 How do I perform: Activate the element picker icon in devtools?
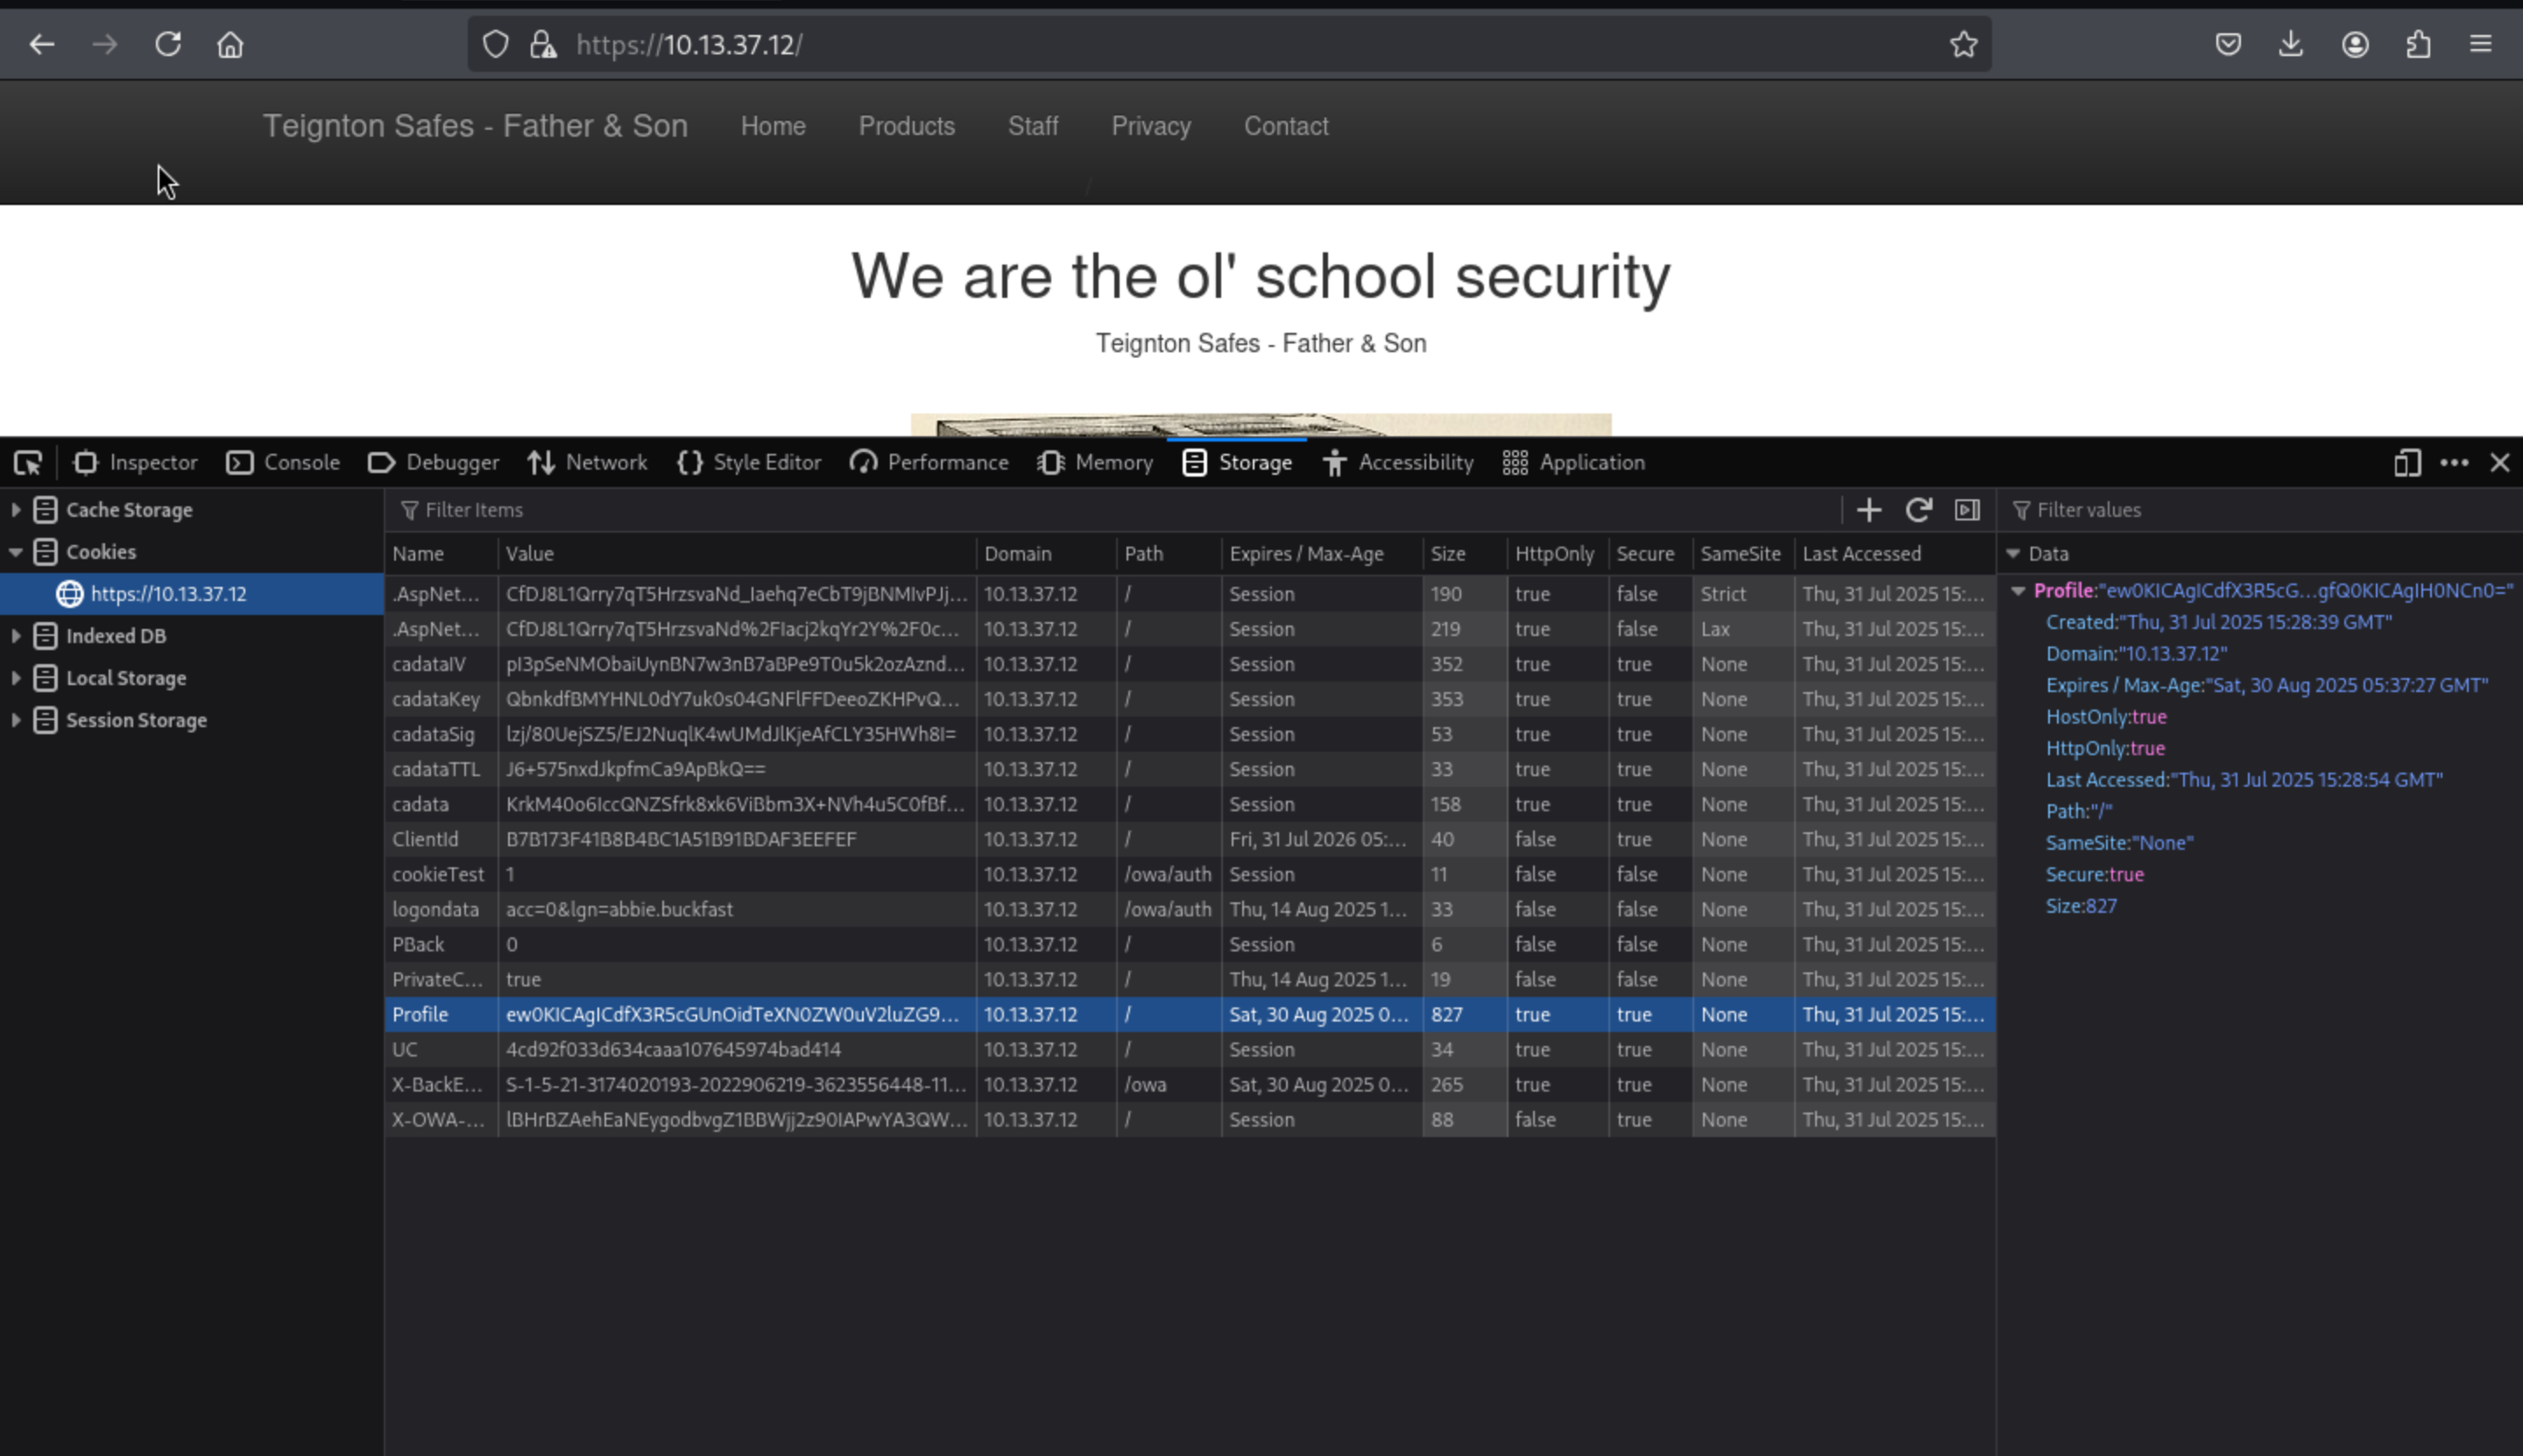(28, 462)
